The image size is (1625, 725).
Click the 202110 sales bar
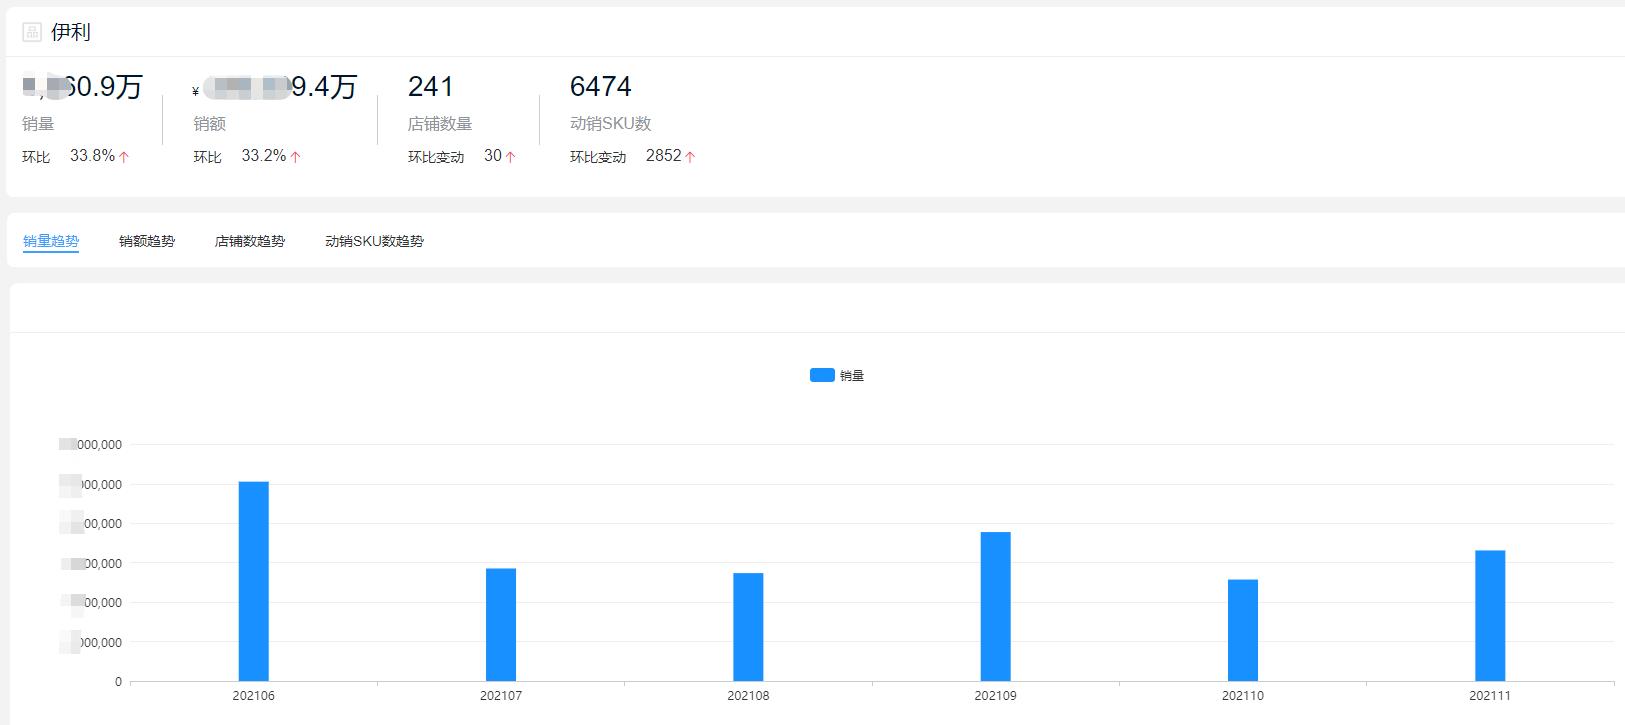pos(1243,630)
